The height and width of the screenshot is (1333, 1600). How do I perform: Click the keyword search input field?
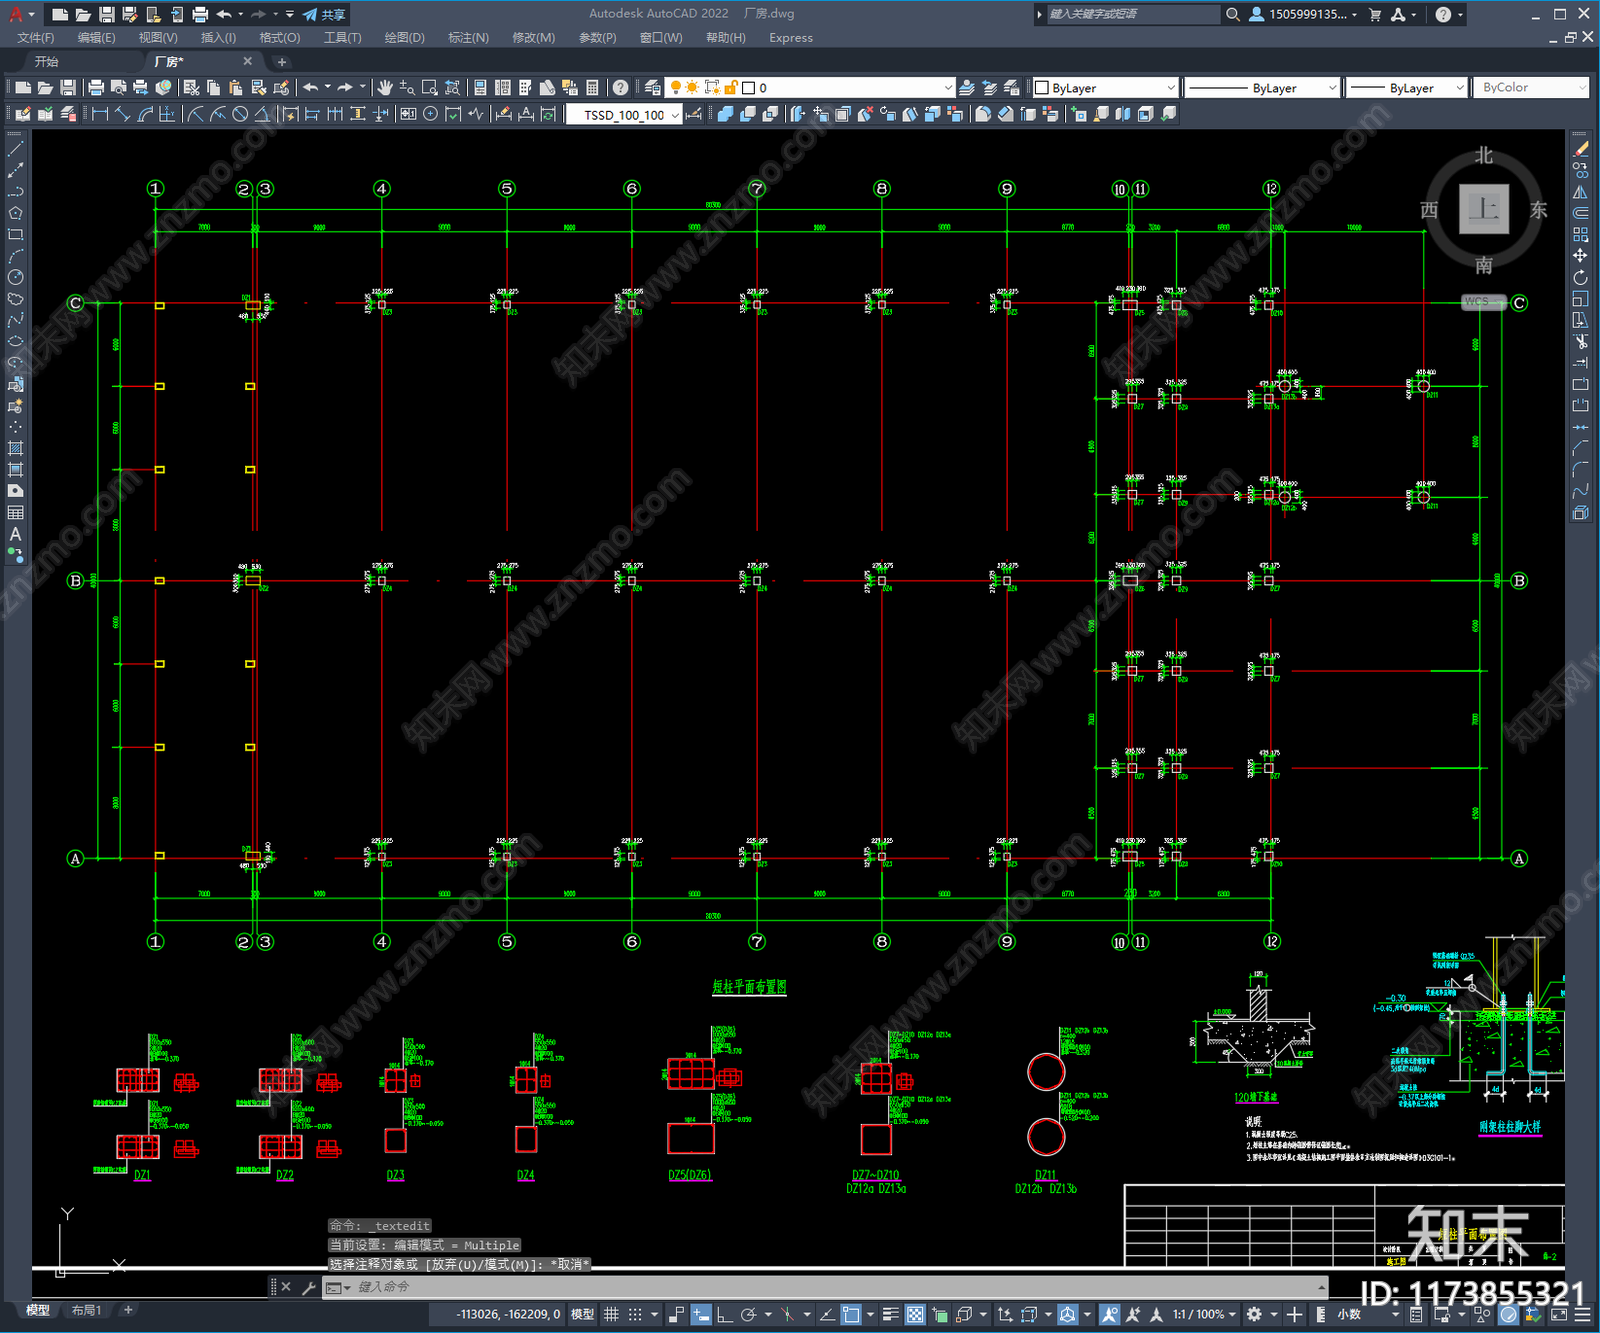coord(1132,14)
